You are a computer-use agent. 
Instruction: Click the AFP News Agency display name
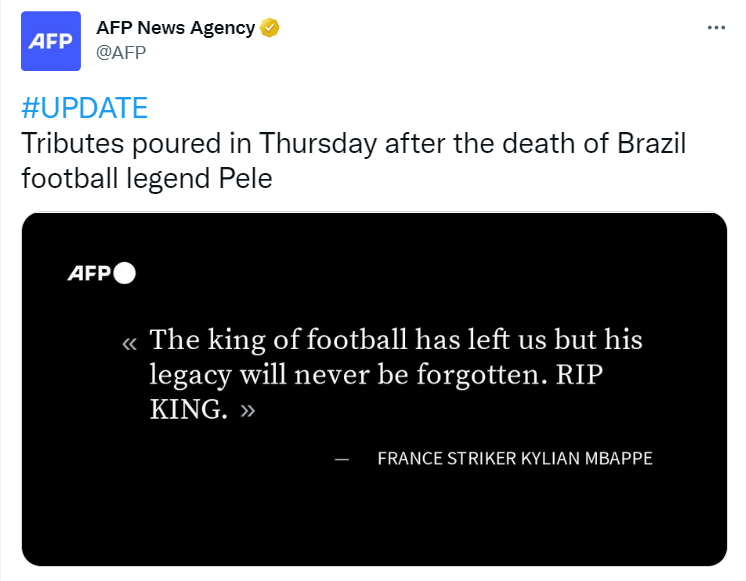click(x=176, y=28)
